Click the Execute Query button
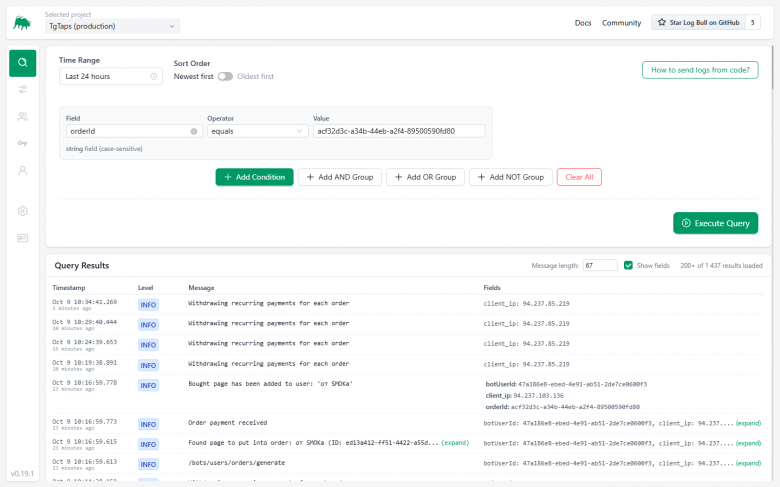Screen dimensions: 780x487 [x=715, y=223]
